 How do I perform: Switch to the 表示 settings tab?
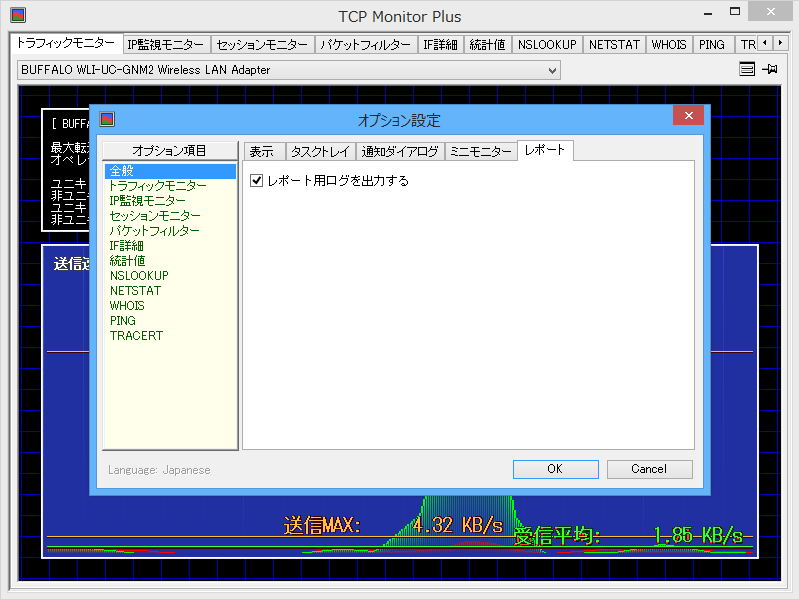pyautogui.click(x=264, y=151)
